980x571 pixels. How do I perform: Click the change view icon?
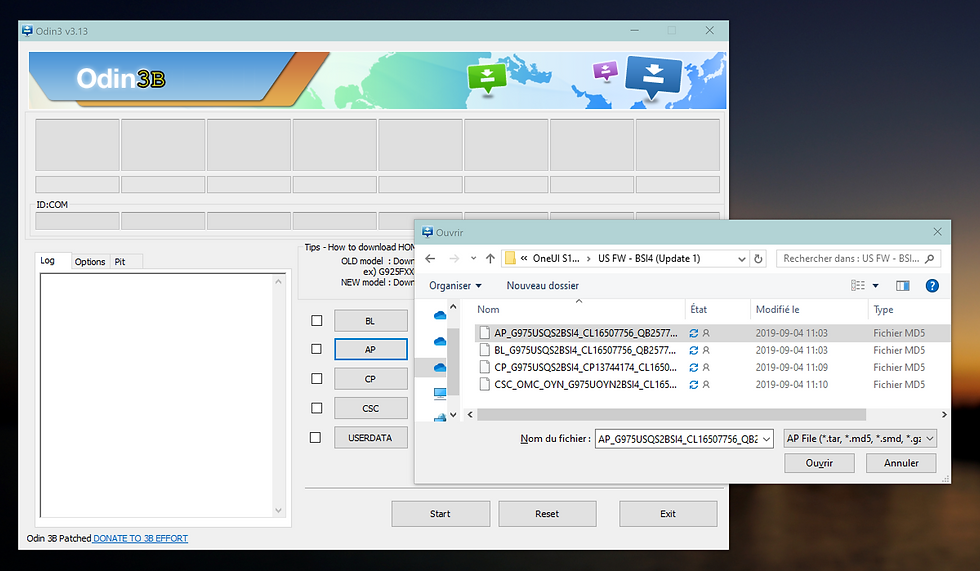click(x=858, y=286)
